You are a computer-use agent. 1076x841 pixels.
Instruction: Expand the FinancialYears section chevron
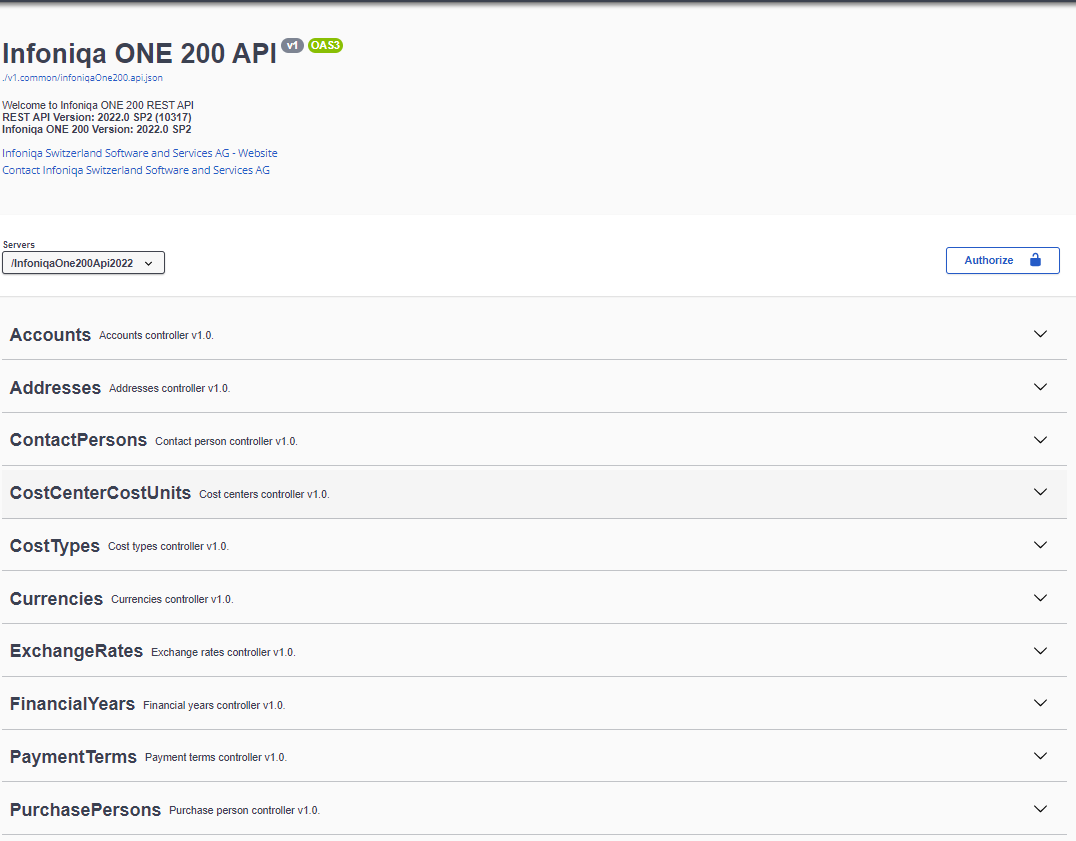(1040, 703)
